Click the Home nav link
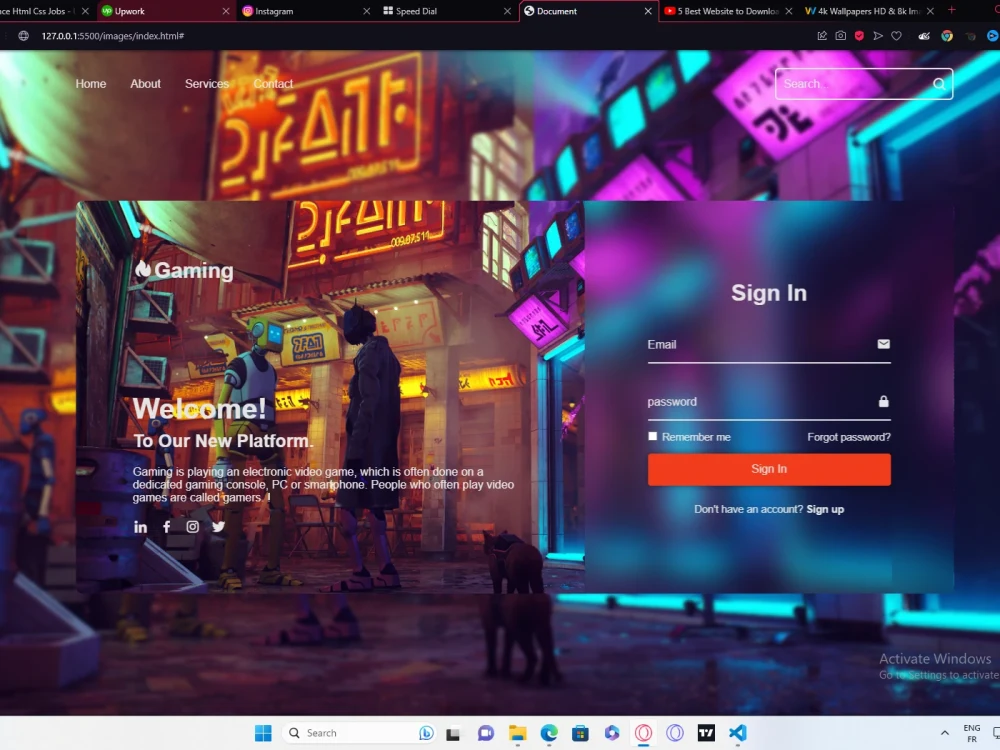Image resolution: width=1000 pixels, height=750 pixels. pos(91,84)
